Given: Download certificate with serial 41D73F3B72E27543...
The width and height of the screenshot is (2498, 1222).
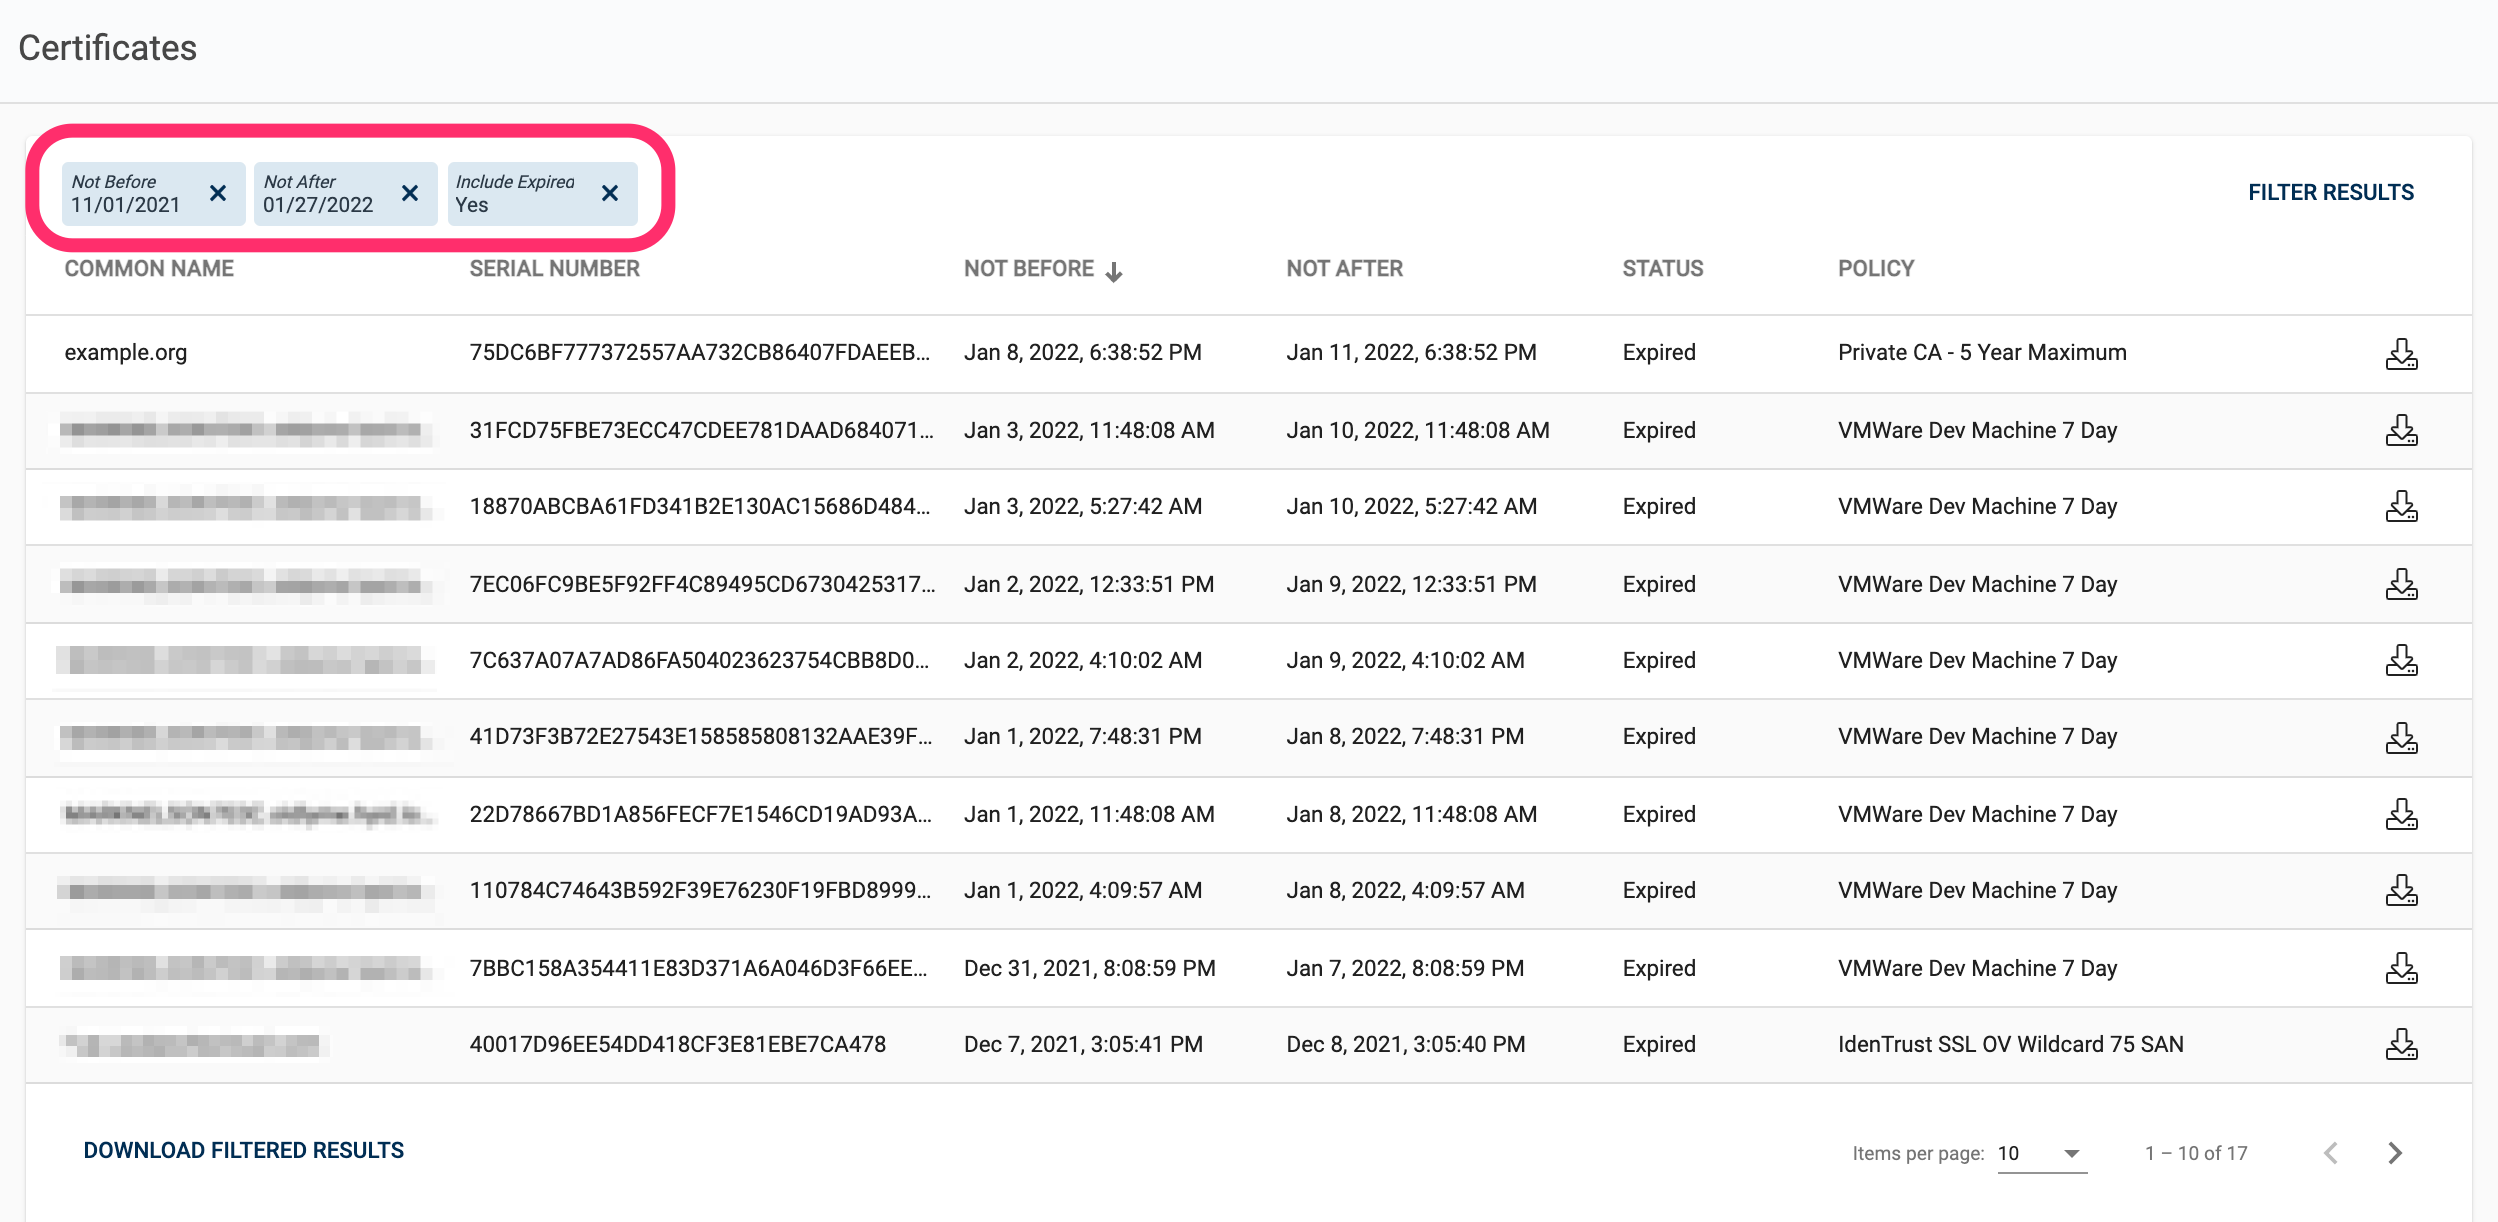Looking at the screenshot, I should coord(2401,738).
